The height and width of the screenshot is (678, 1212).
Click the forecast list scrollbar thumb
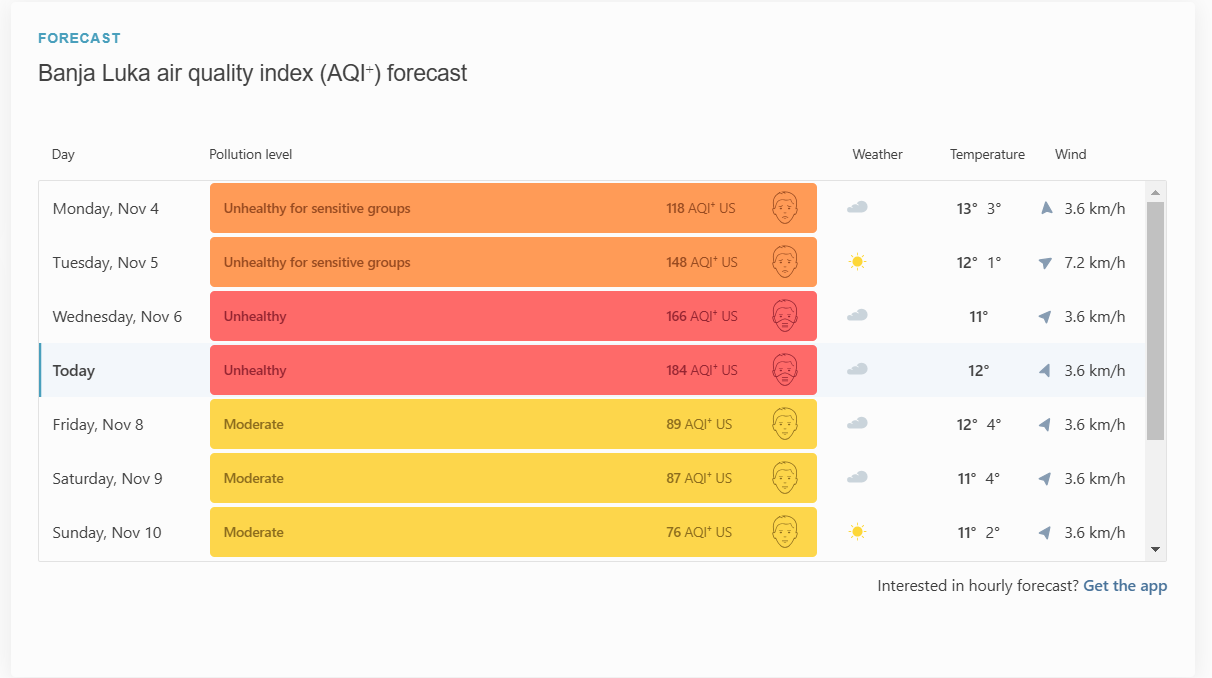coord(1156,321)
